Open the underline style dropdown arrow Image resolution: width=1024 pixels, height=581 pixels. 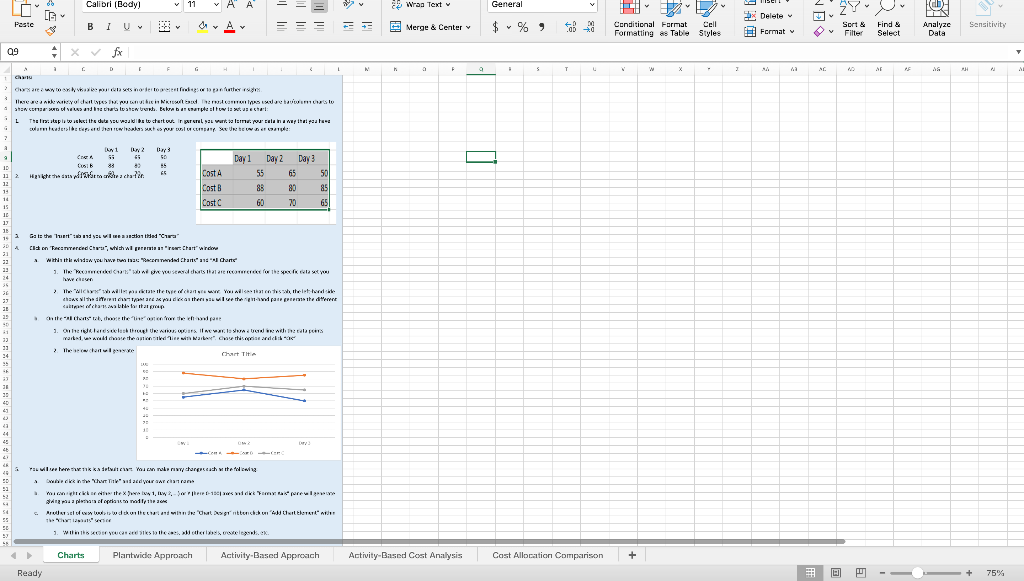tap(139, 27)
